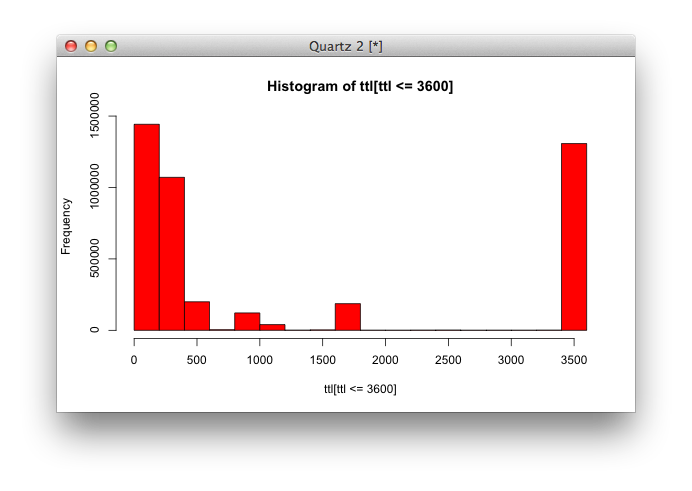Click the 'Histogram of ttl[ttl <= 3600]' chart title
Screen dimensions: 692x491
[x=360, y=86]
